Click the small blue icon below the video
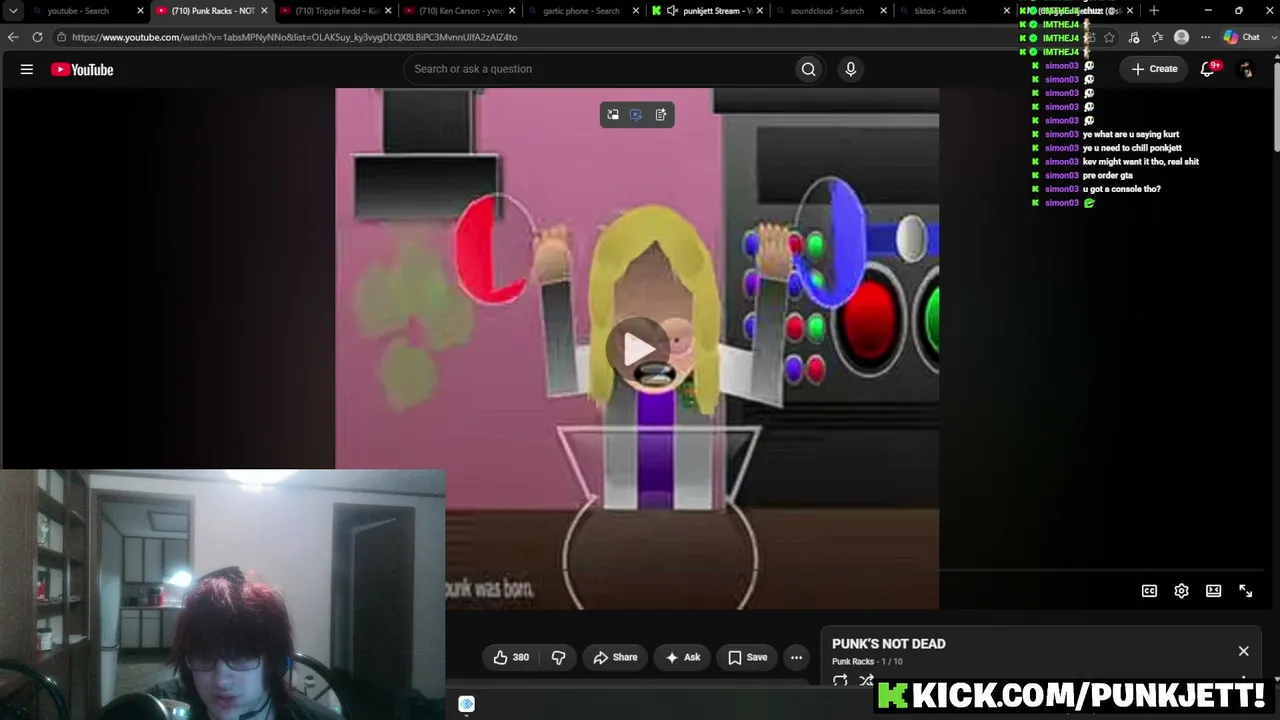Image resolution: width=1280 pixels, height=720 pixels. pos(466,704)
